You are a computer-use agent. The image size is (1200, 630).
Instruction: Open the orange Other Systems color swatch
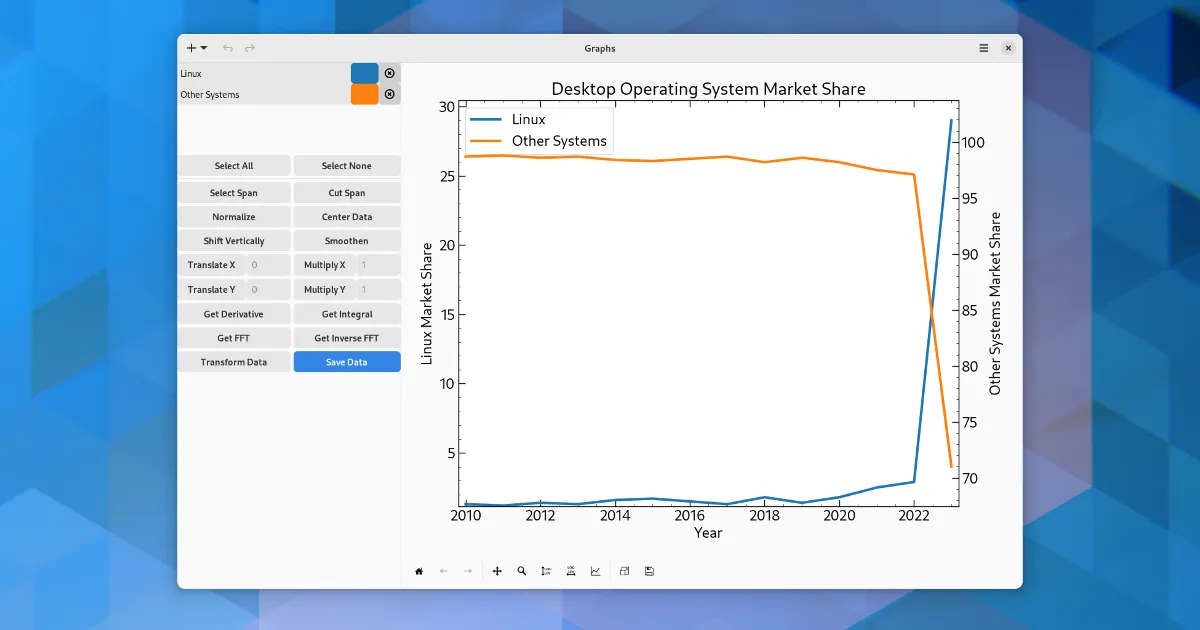click(x=364, y=94)
